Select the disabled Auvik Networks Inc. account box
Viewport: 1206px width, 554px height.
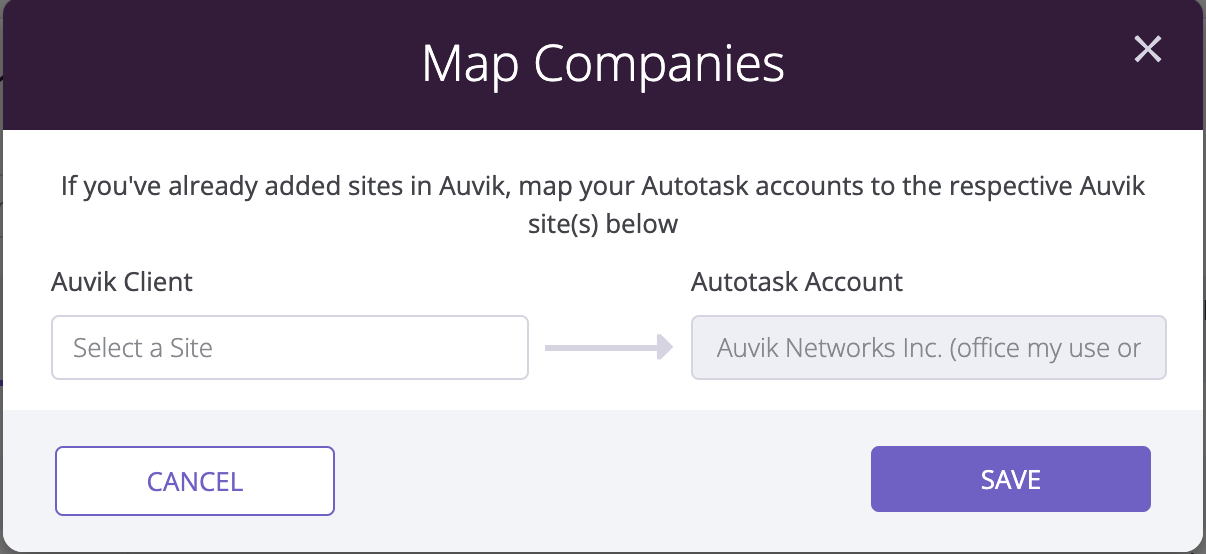click(929, 348)
